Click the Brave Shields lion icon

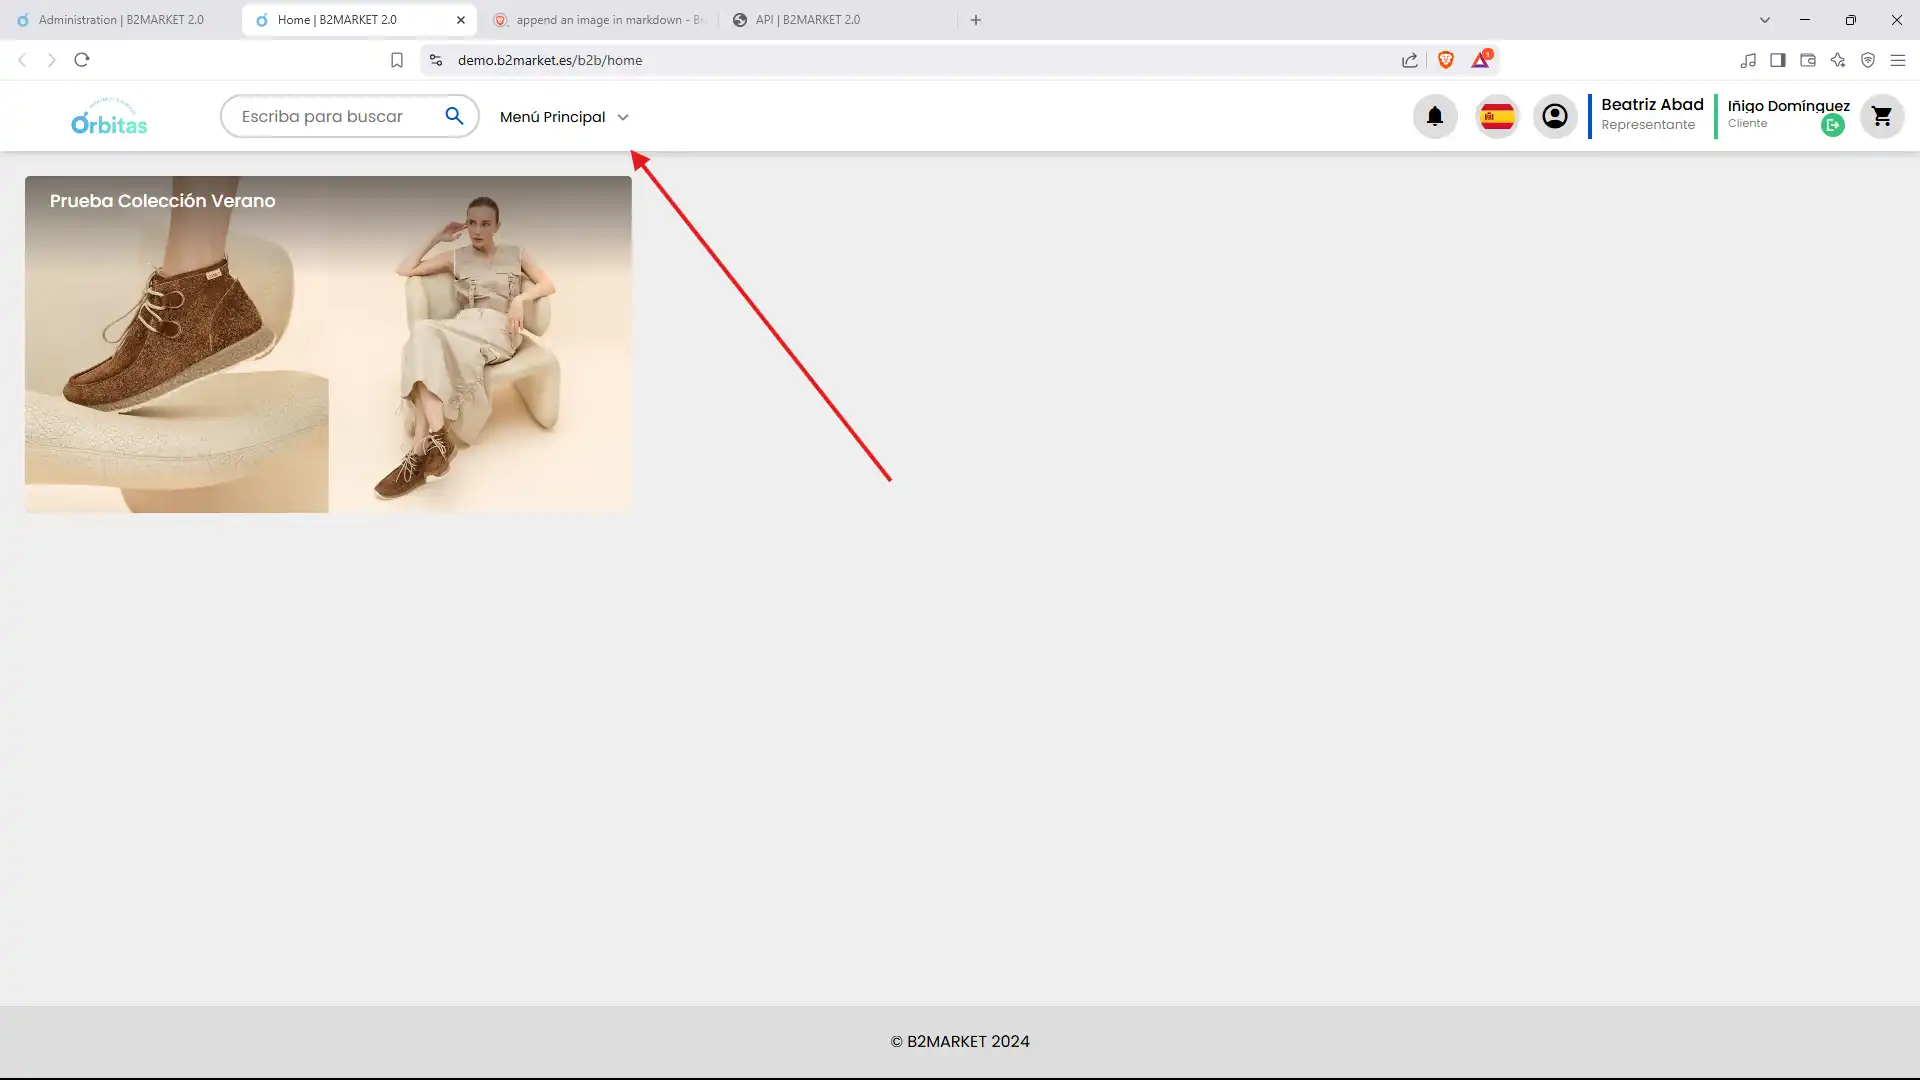click(1445, 60)
